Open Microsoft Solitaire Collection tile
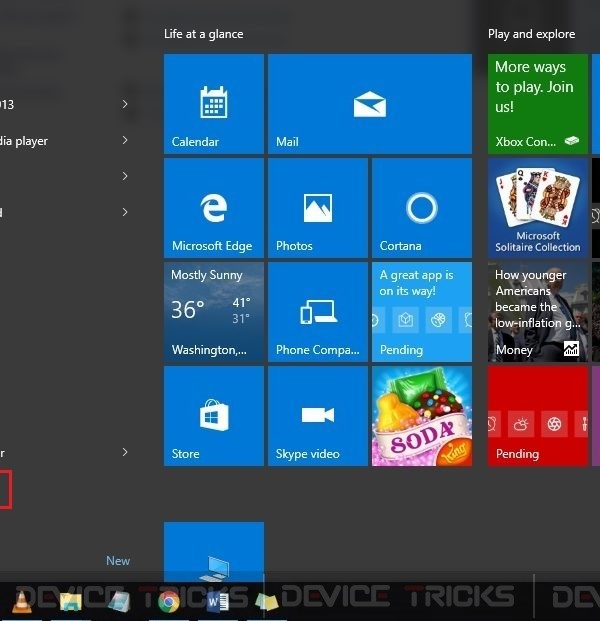 (x=538, y=208)
